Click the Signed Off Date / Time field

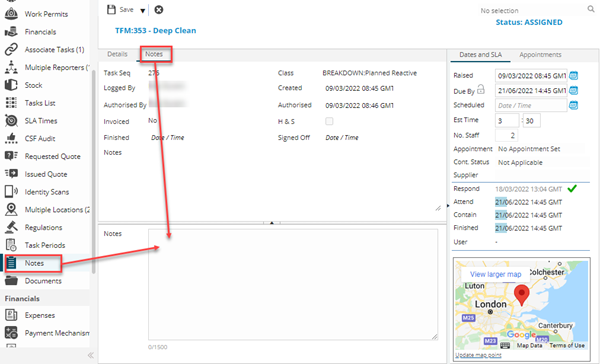(x=342, y=137)
